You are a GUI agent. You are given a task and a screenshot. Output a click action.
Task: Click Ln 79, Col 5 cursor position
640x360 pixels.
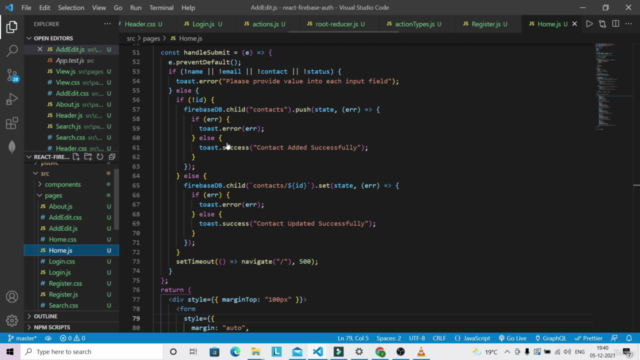[353, 338]
